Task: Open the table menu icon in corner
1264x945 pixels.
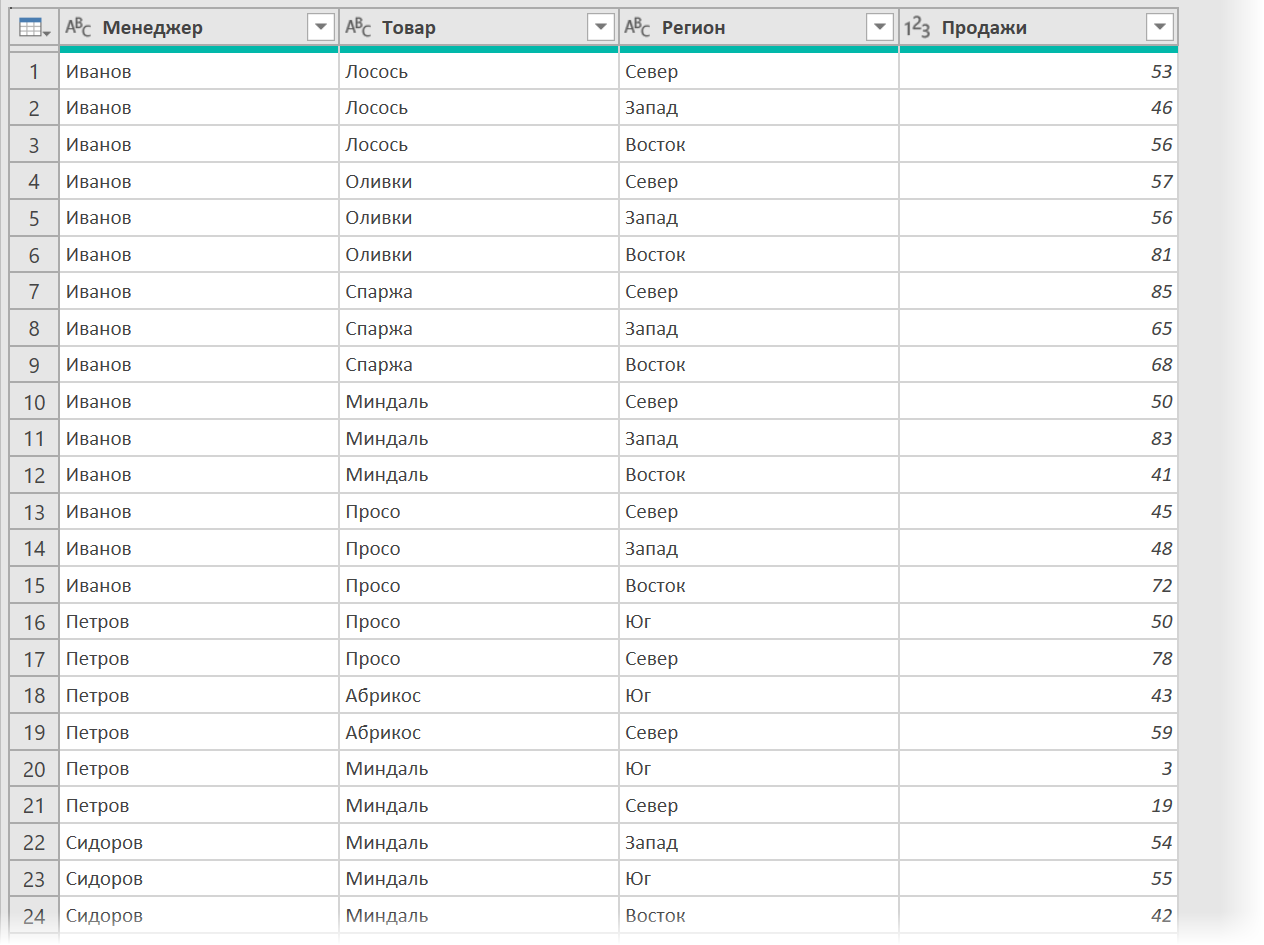Action: [x=35, y=28]
